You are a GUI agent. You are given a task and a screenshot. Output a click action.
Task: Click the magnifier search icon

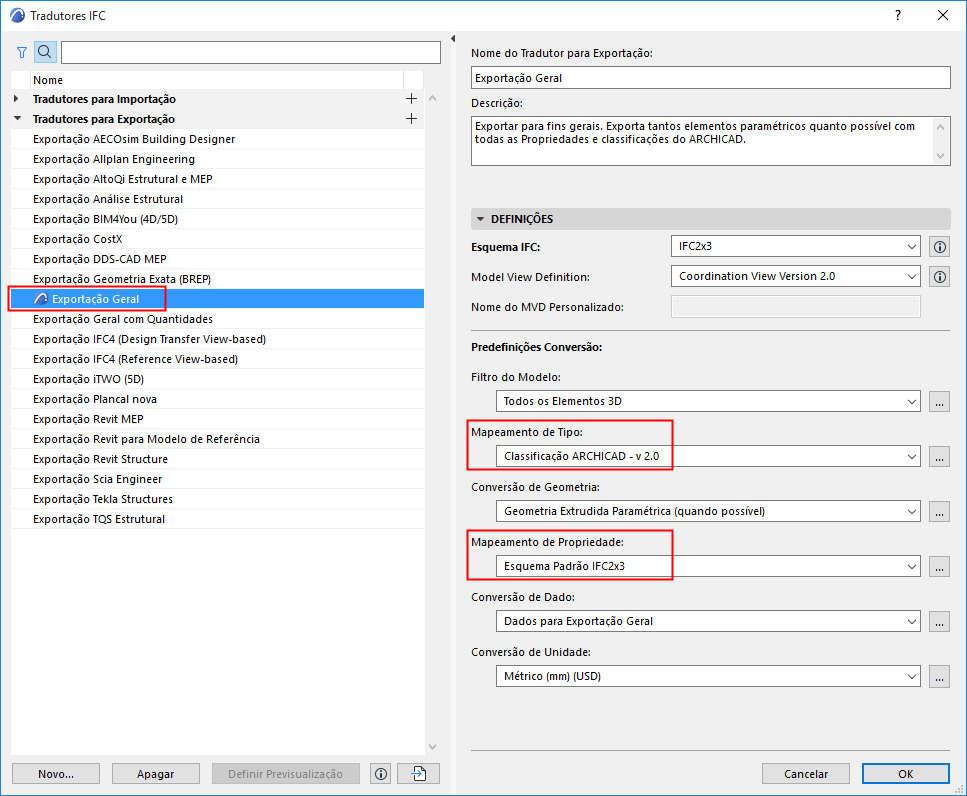coord(45,52)
